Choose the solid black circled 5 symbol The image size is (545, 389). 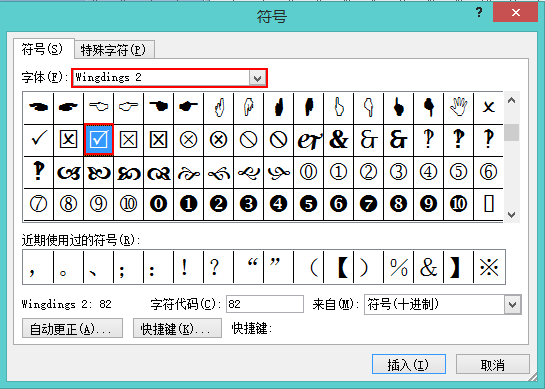tap(309, 204)
